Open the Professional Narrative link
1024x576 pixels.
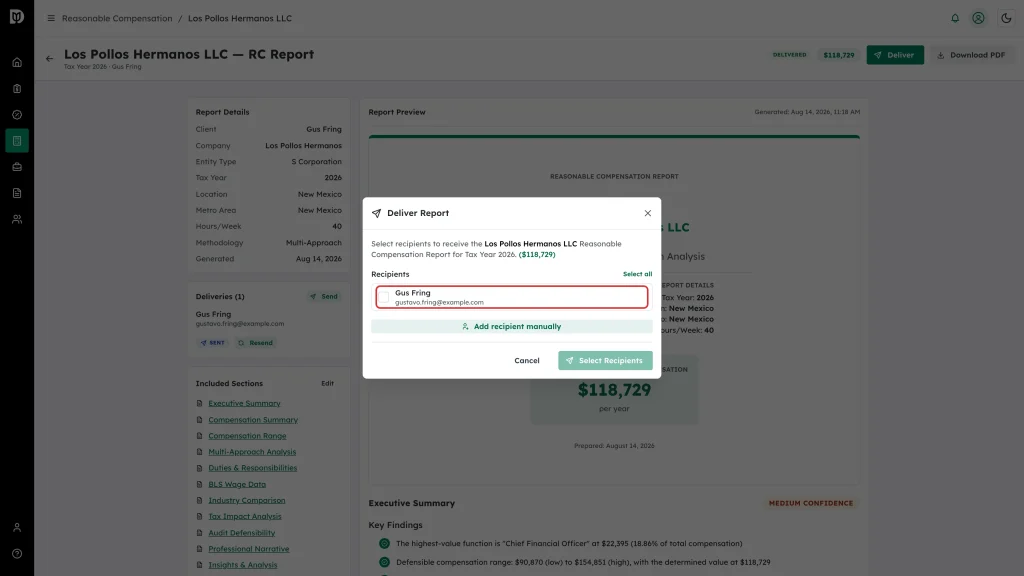(x=249, y=549)
